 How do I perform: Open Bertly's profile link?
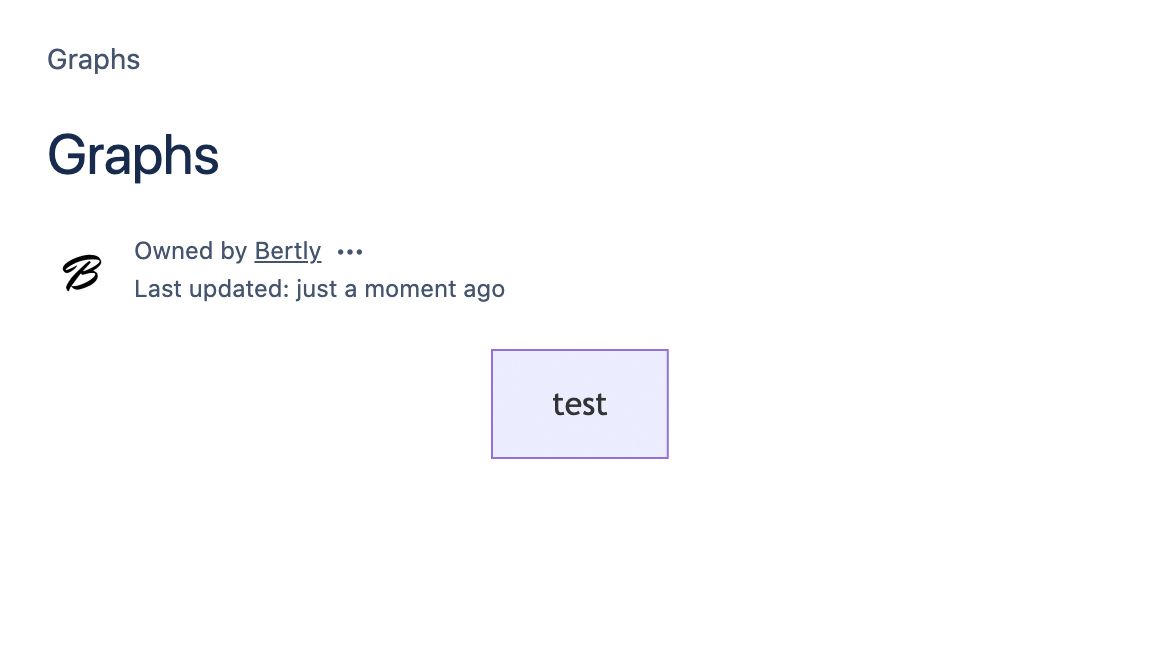click(x=288, y=251)
